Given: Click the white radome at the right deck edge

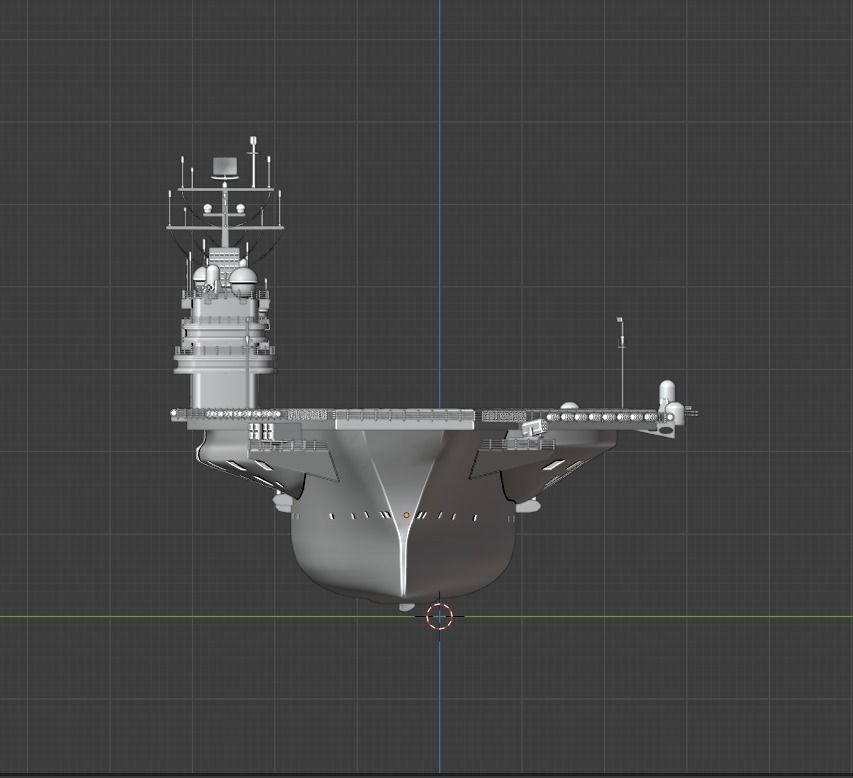Looking at the screenshot, I should [667, 394].
